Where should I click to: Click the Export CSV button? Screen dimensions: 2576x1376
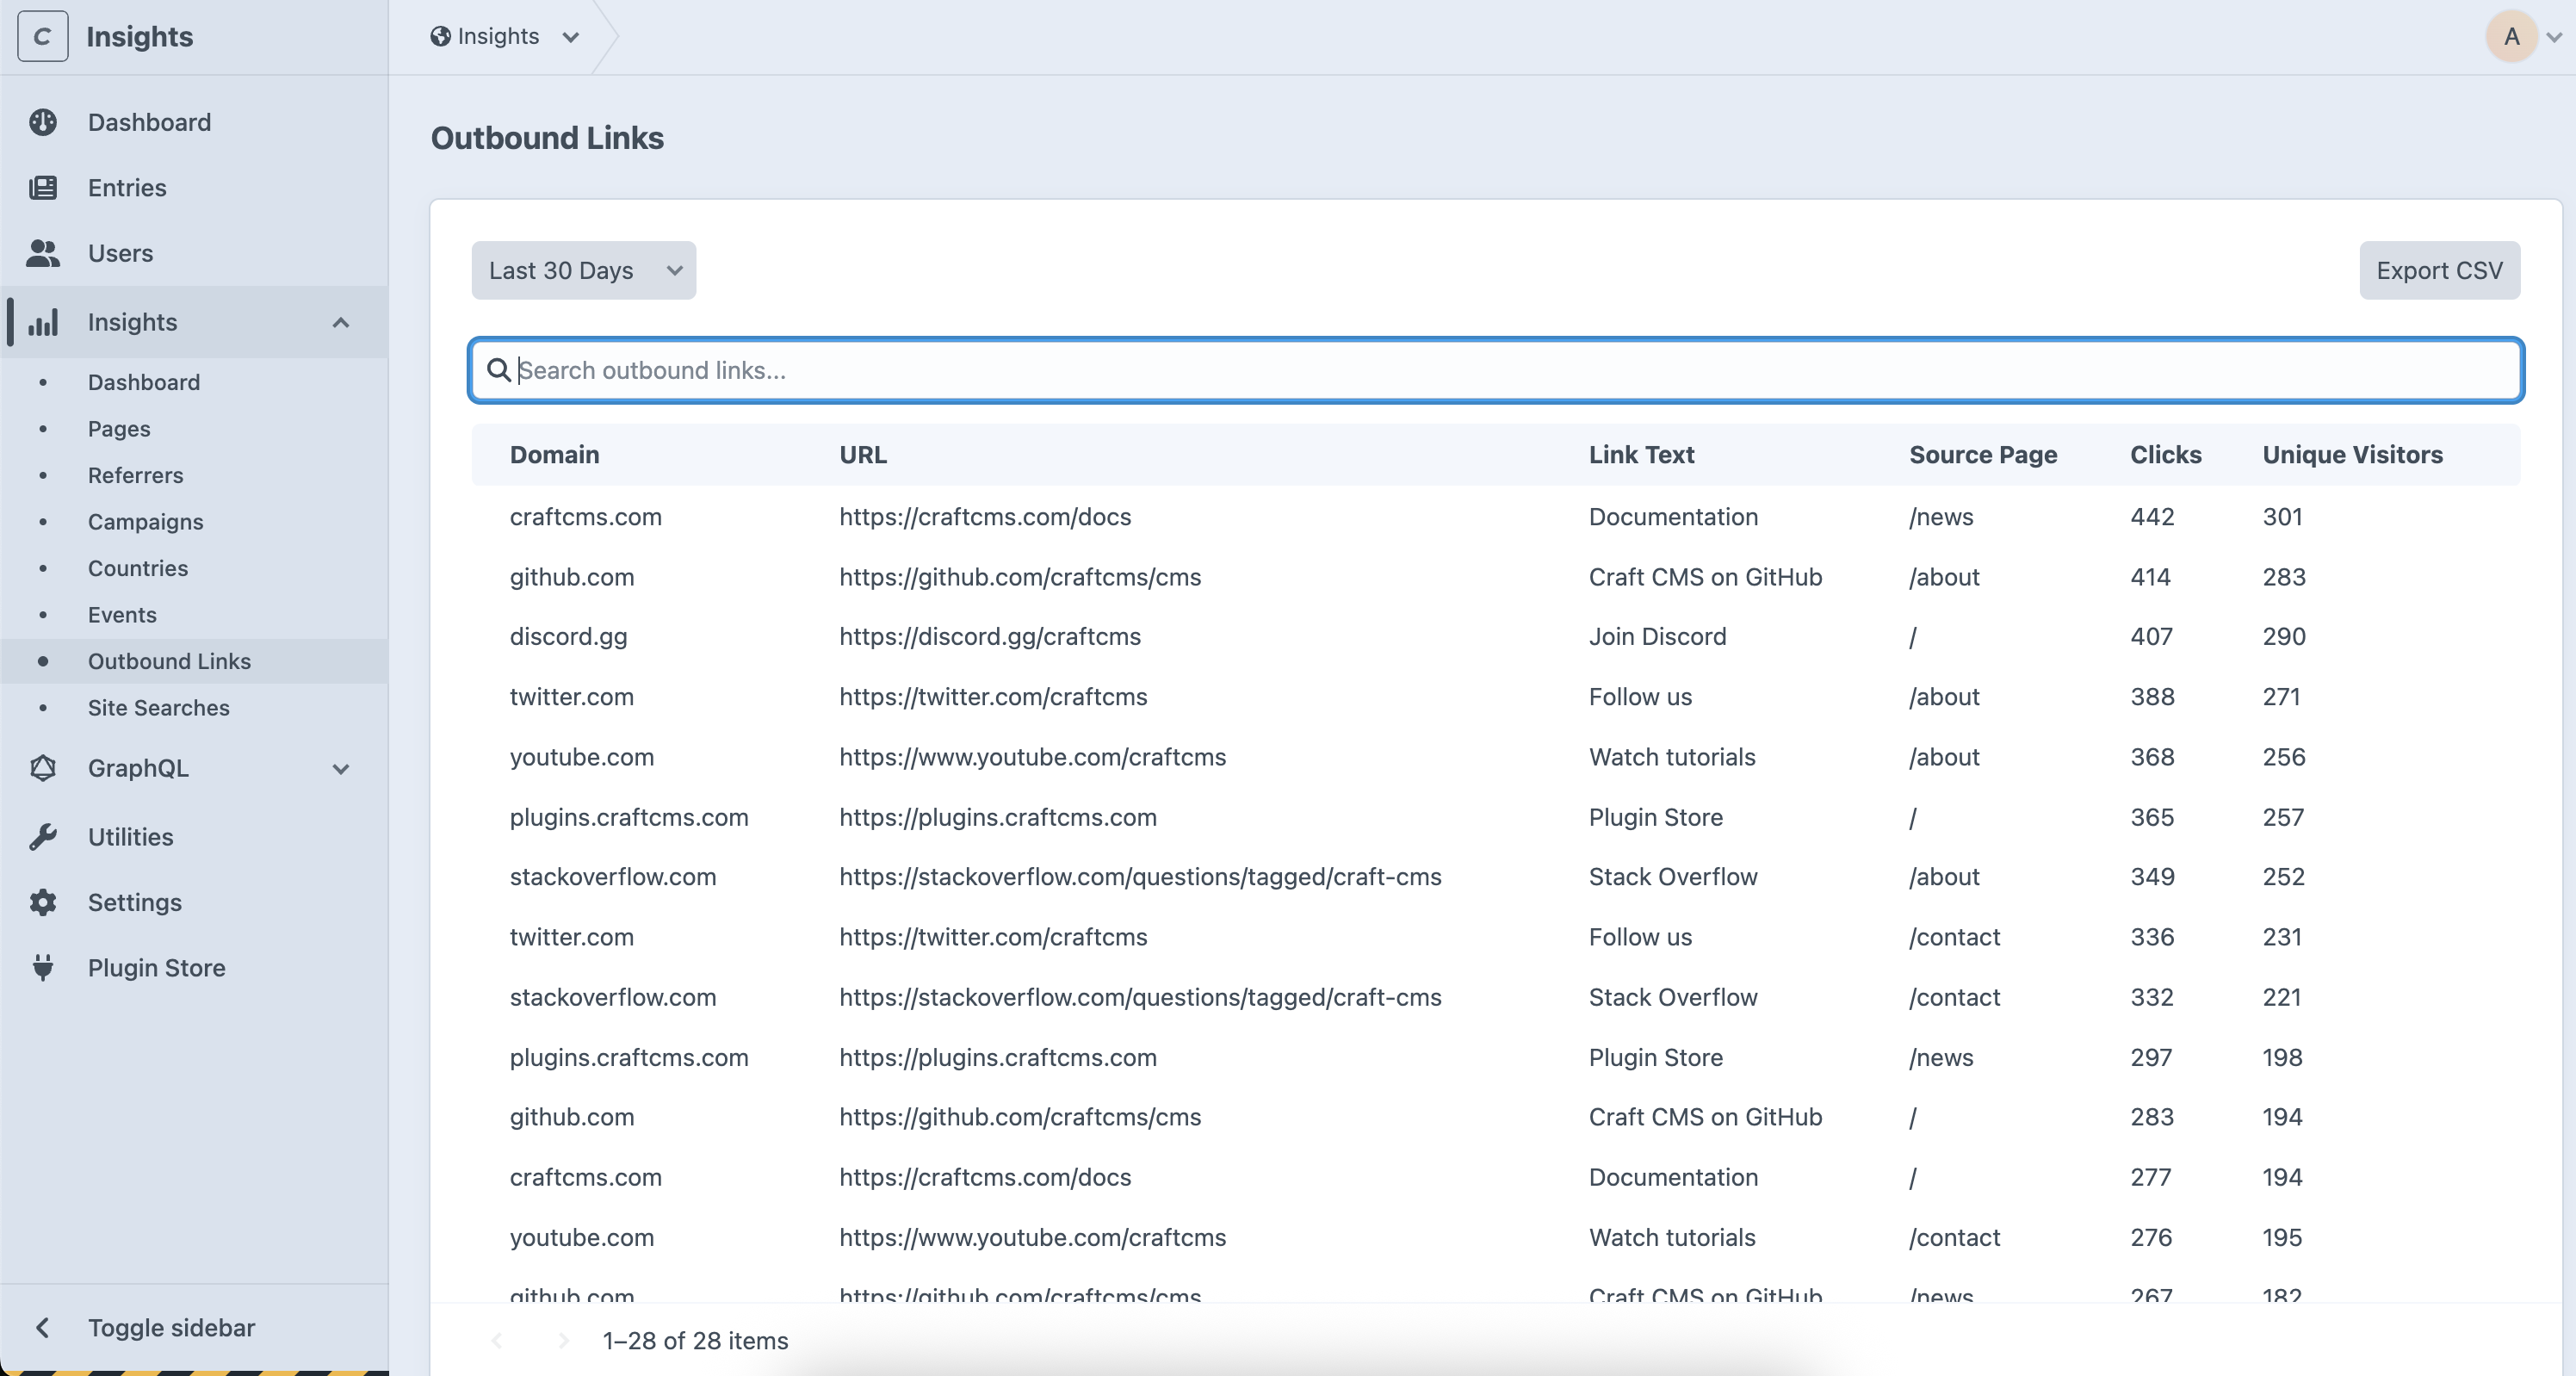pyautogui.click(x=2439, y=270)
